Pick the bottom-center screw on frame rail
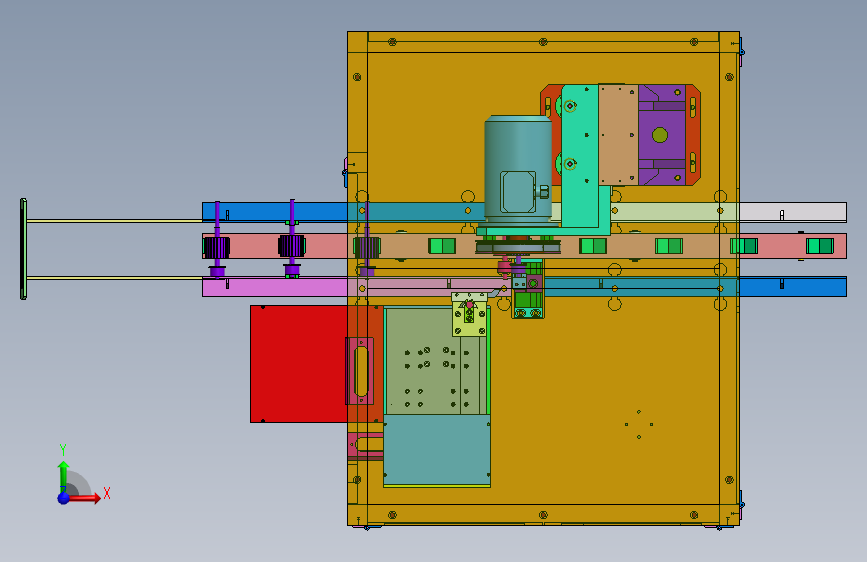Image resolution: width=867 pixels, height=562 pixels. pyautogui.click(x=543, y=515)
